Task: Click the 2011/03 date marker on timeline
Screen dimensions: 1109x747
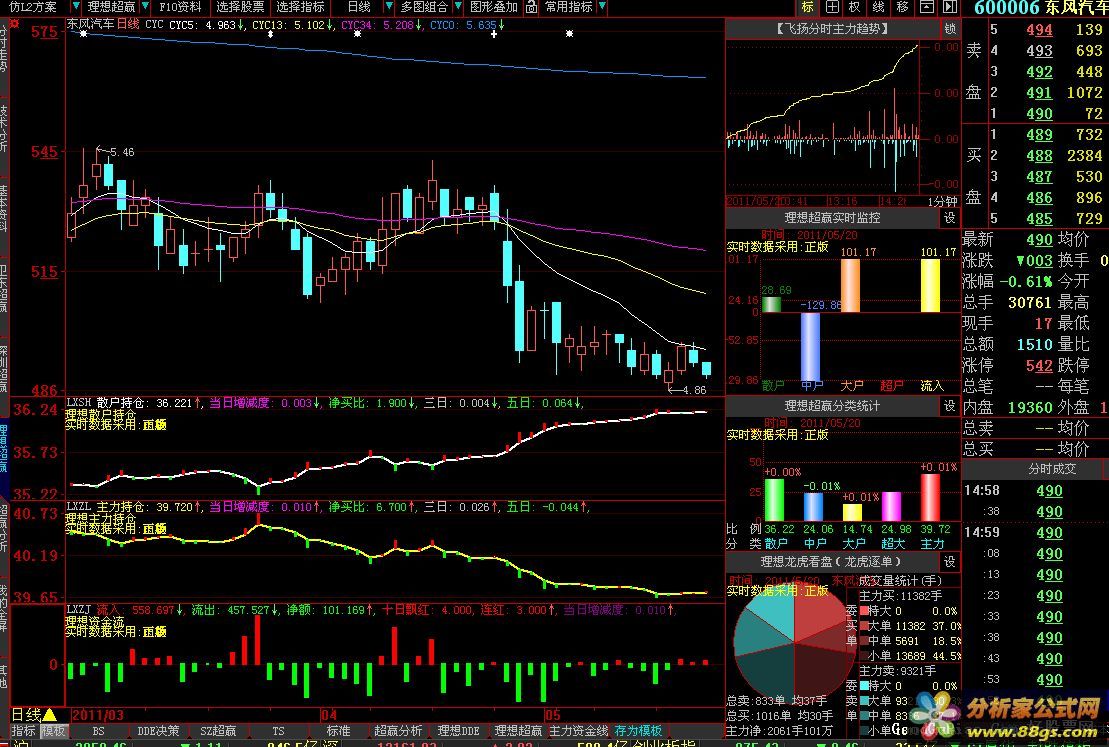Action: (98, 715)
